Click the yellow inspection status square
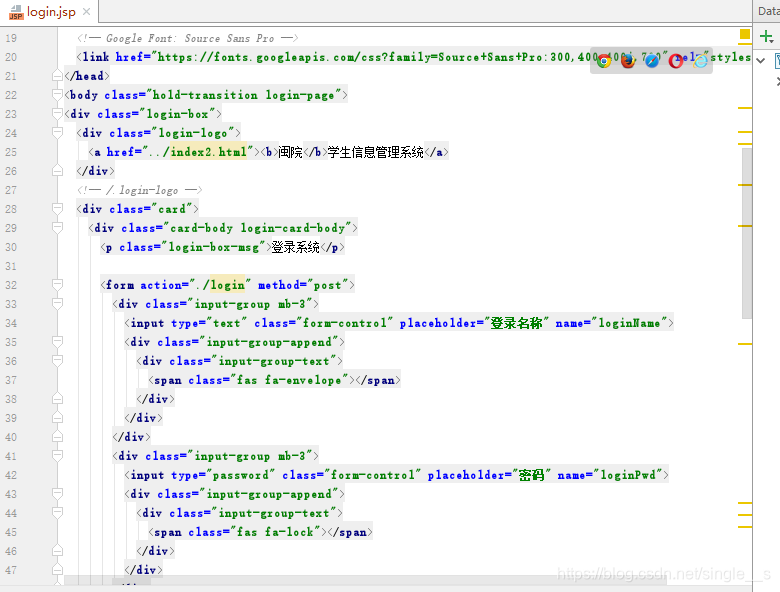 coord(745,34)
